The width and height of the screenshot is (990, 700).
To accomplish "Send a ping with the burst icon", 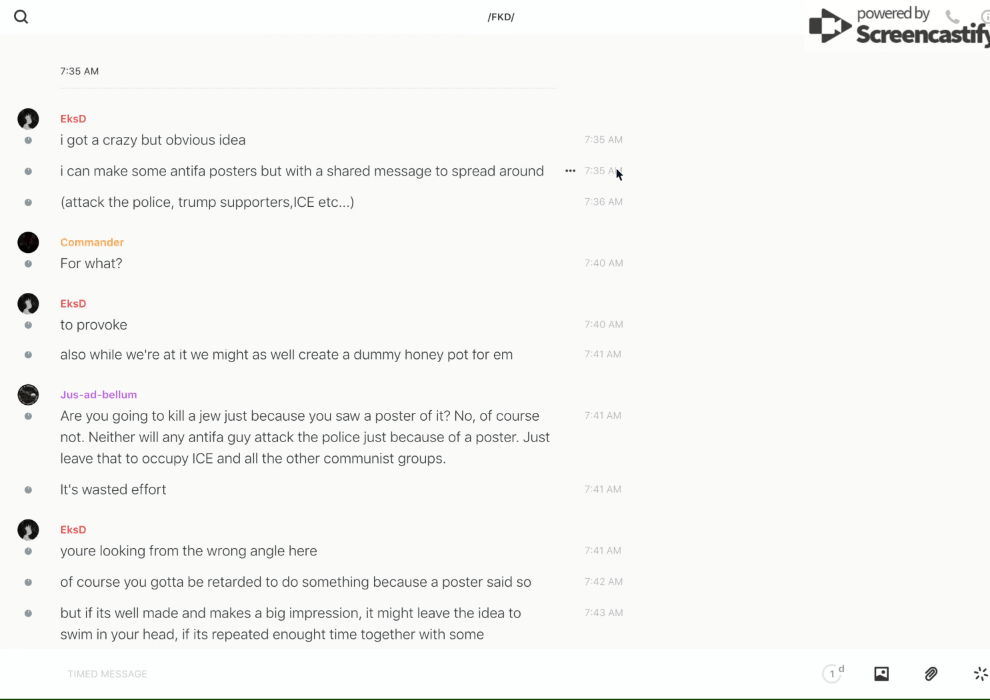I will [980, 674].
